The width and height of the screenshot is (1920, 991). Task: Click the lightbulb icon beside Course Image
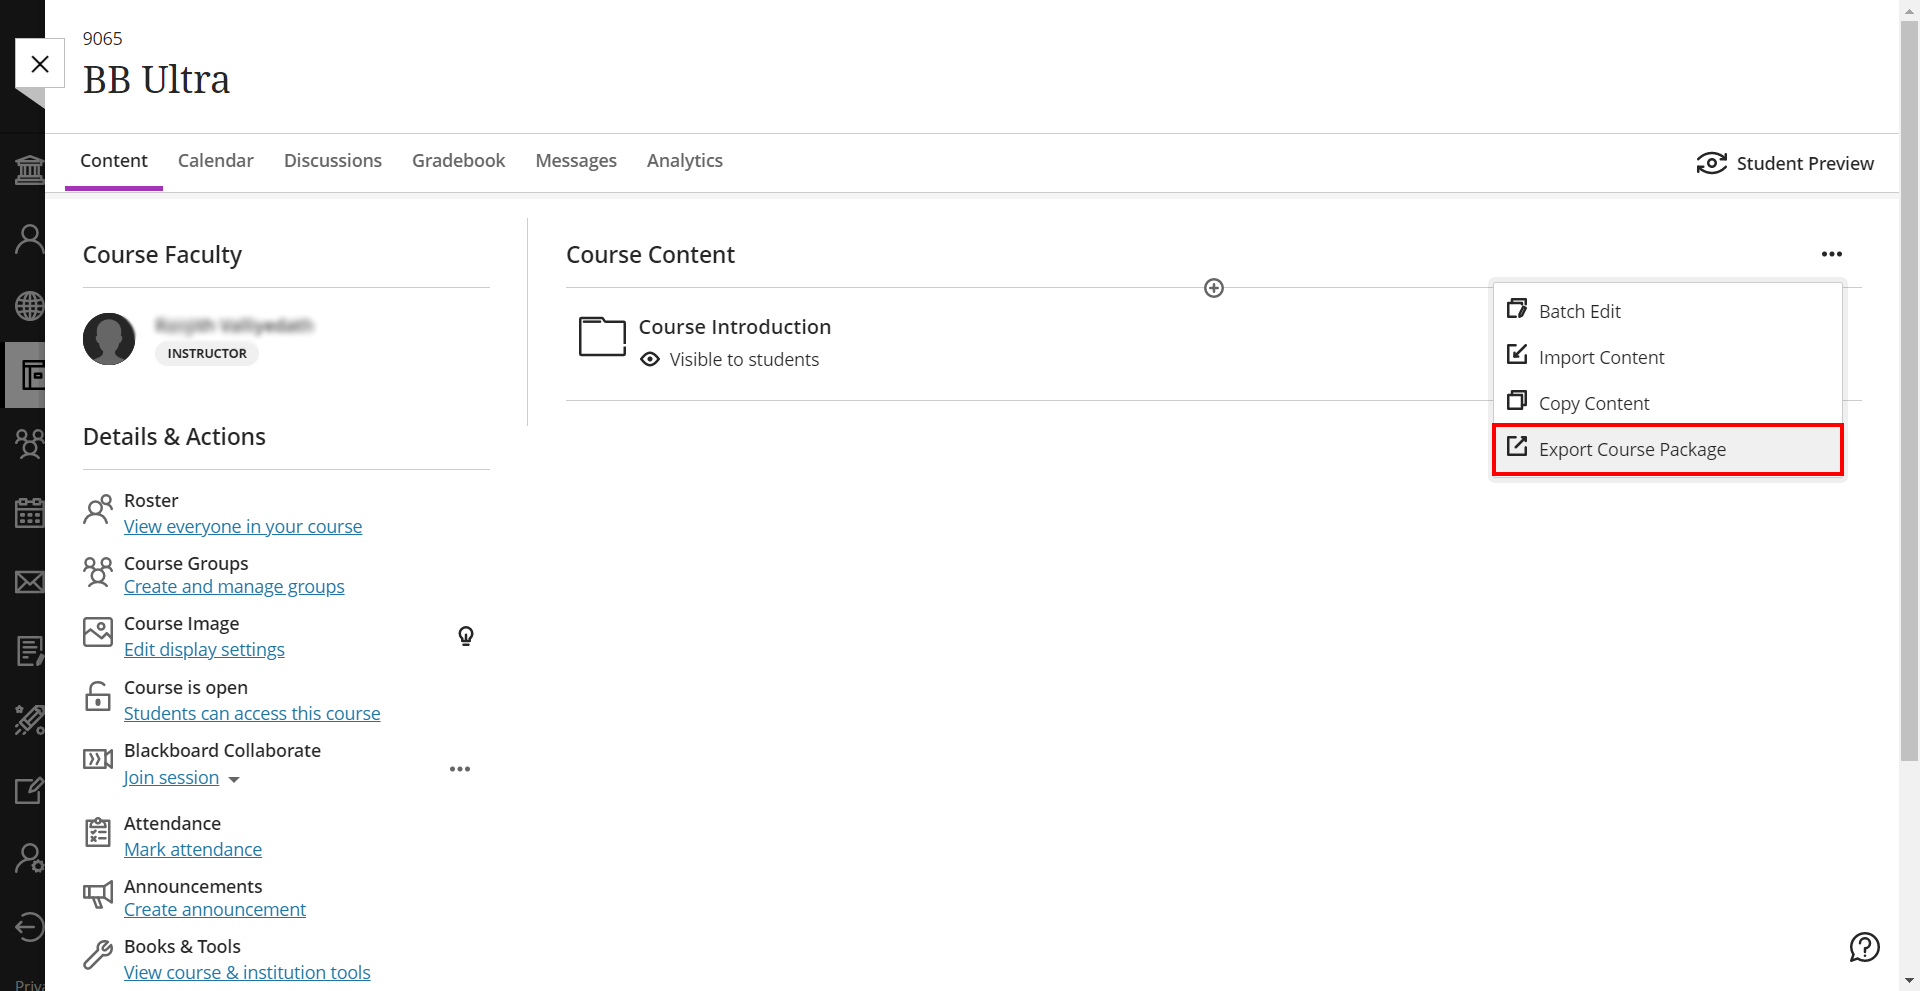tap(466, 636)
